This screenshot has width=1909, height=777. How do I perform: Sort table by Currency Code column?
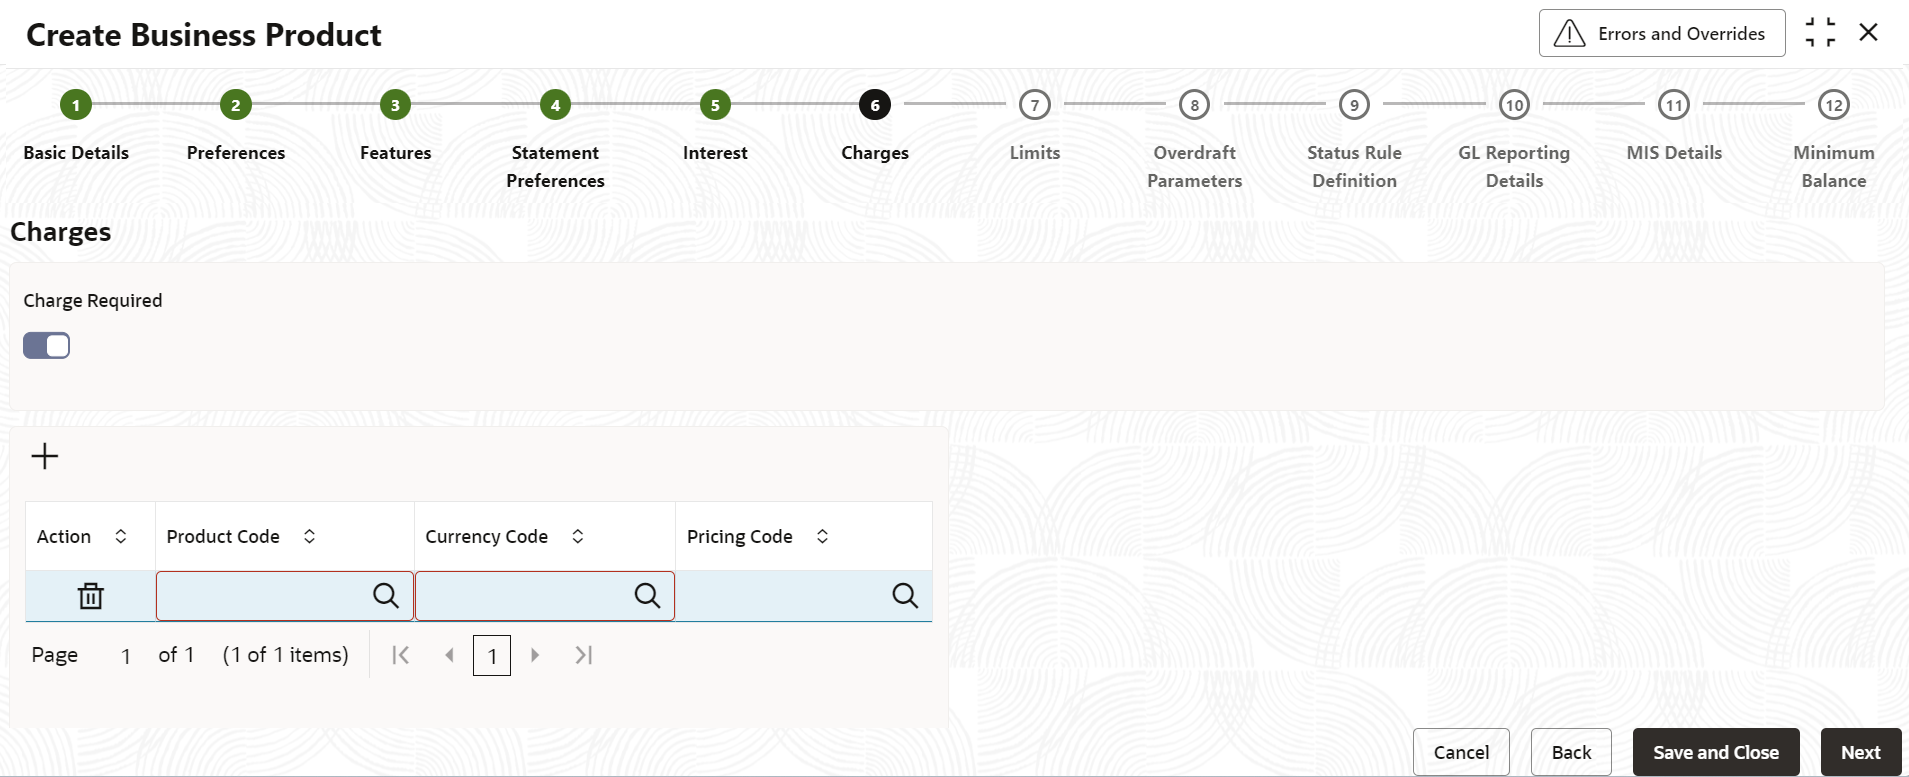(578, 537)
